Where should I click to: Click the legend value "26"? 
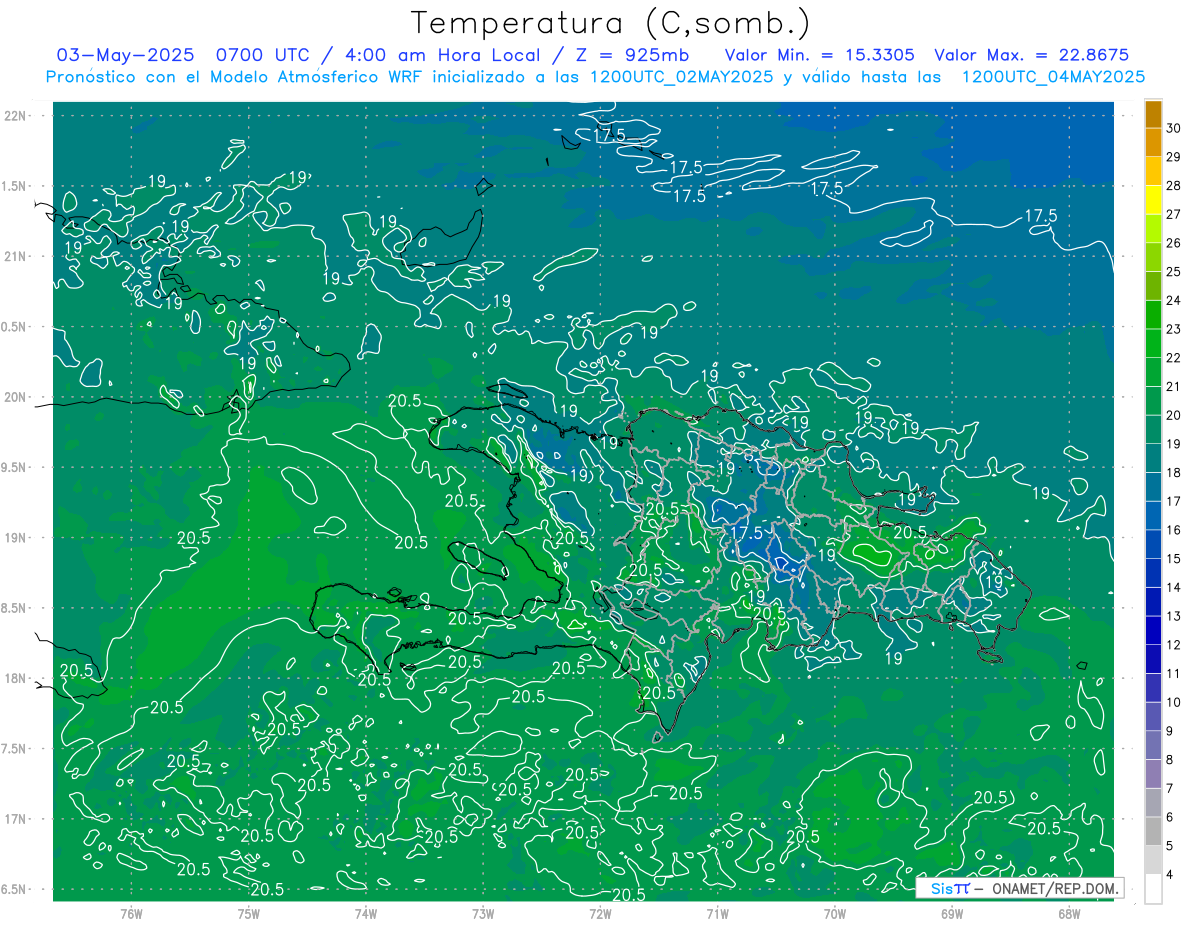[1174, 243]
